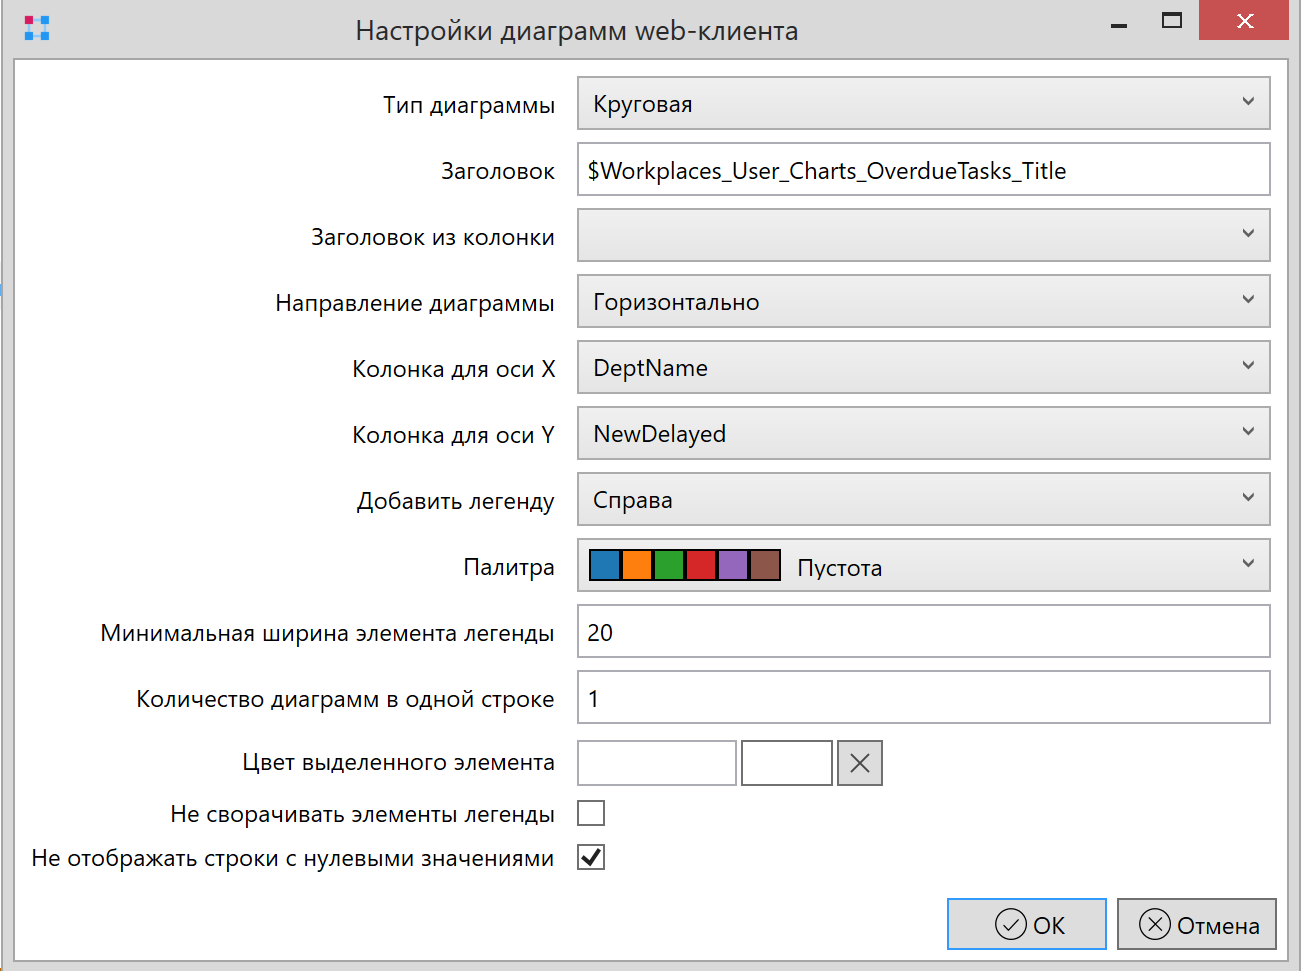Expand the 'Заголовок из колонки' combo box

click(922, 236)
